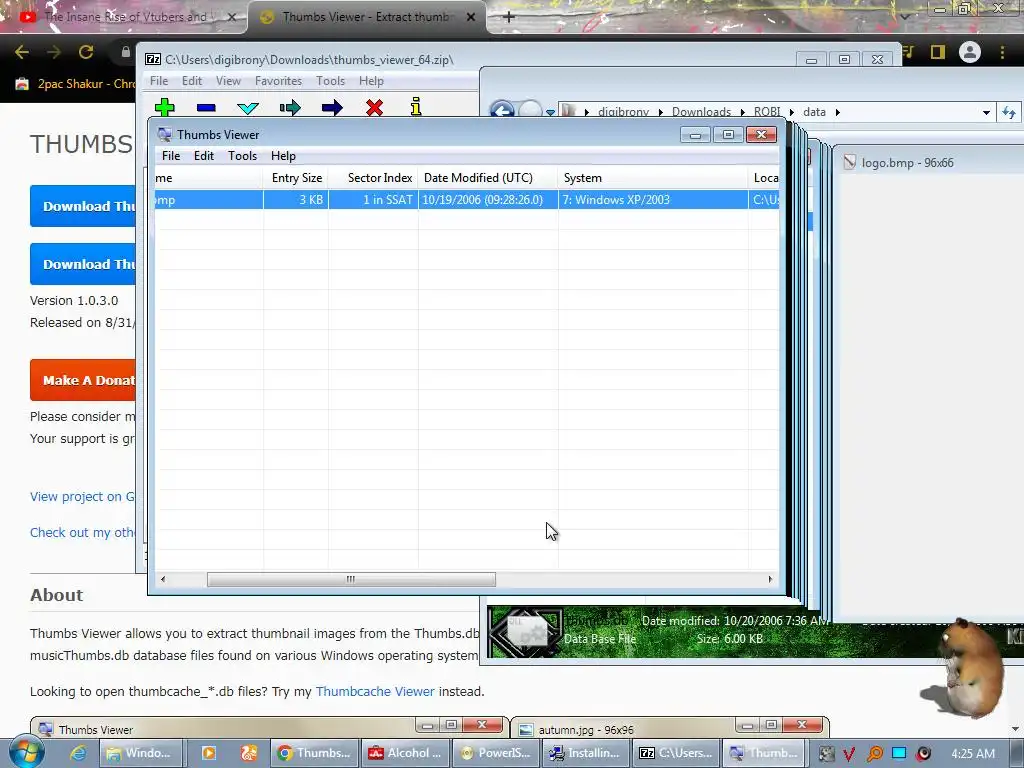This screenshot has width=1024, height=768.
Task: Open the Help menu in Thumbs Viewer
Action: pyautogui.click(x=283, y=155)
